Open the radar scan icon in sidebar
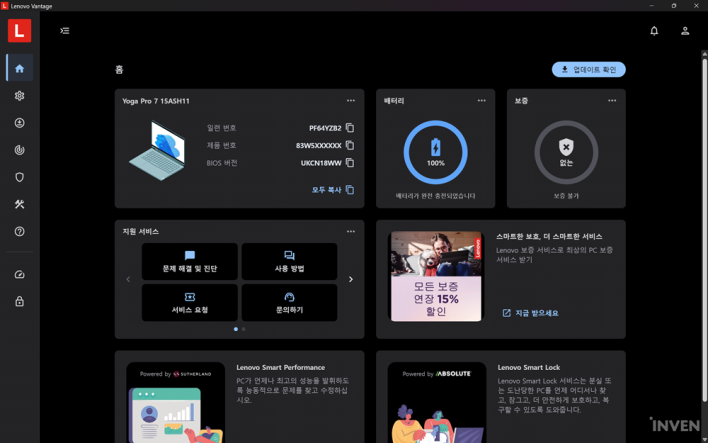This screenshot has width=708, height=443. [19, 150]
